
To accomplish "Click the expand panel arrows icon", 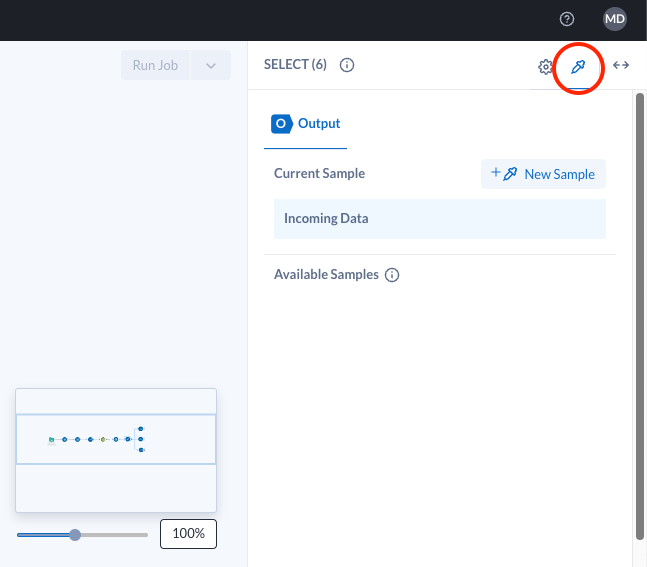I will click(621, 65).
